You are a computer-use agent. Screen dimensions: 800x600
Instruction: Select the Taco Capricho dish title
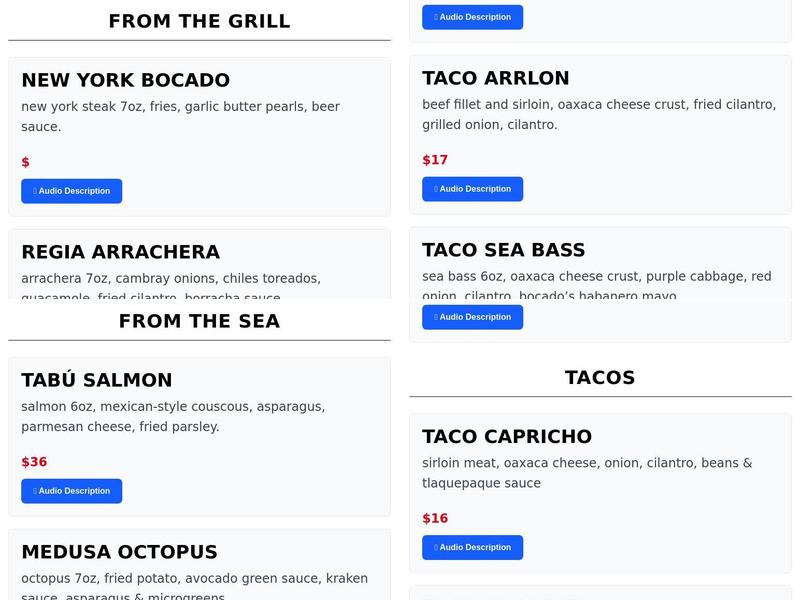click(507, 436)
